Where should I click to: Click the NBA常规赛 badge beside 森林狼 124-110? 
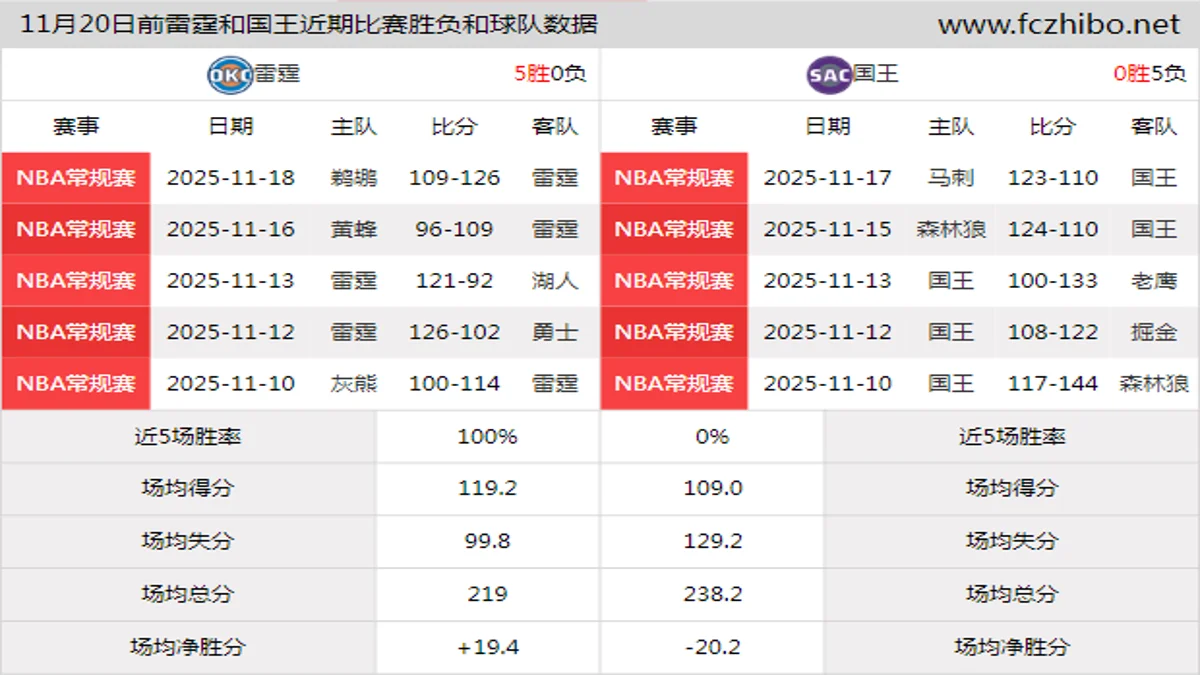click(x=673, y=229)
